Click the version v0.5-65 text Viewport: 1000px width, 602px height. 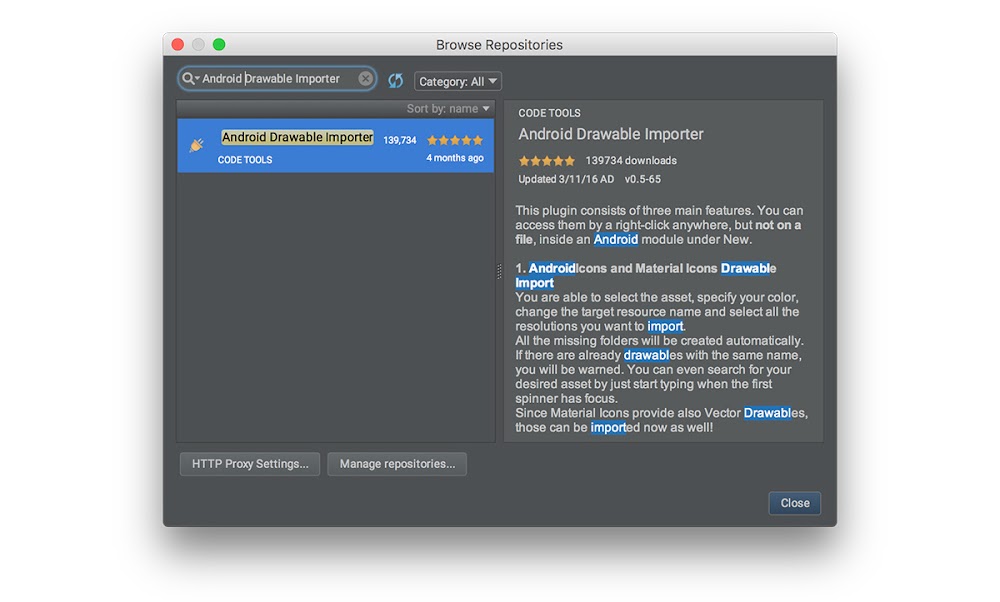pyautogui.click(x=643, y=179)
